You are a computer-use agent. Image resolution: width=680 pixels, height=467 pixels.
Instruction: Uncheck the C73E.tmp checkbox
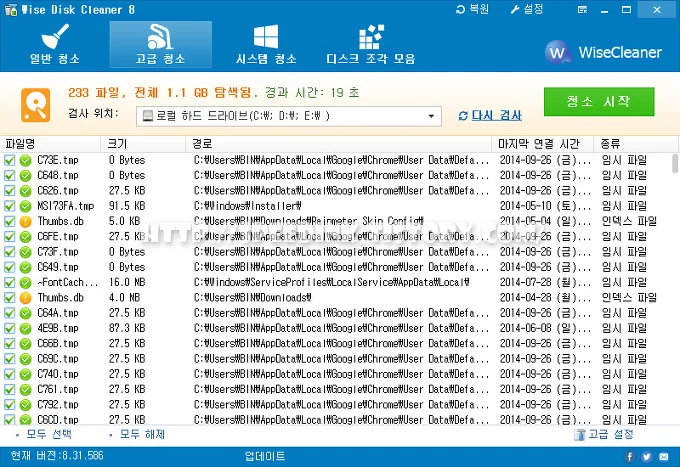[10, 160]
